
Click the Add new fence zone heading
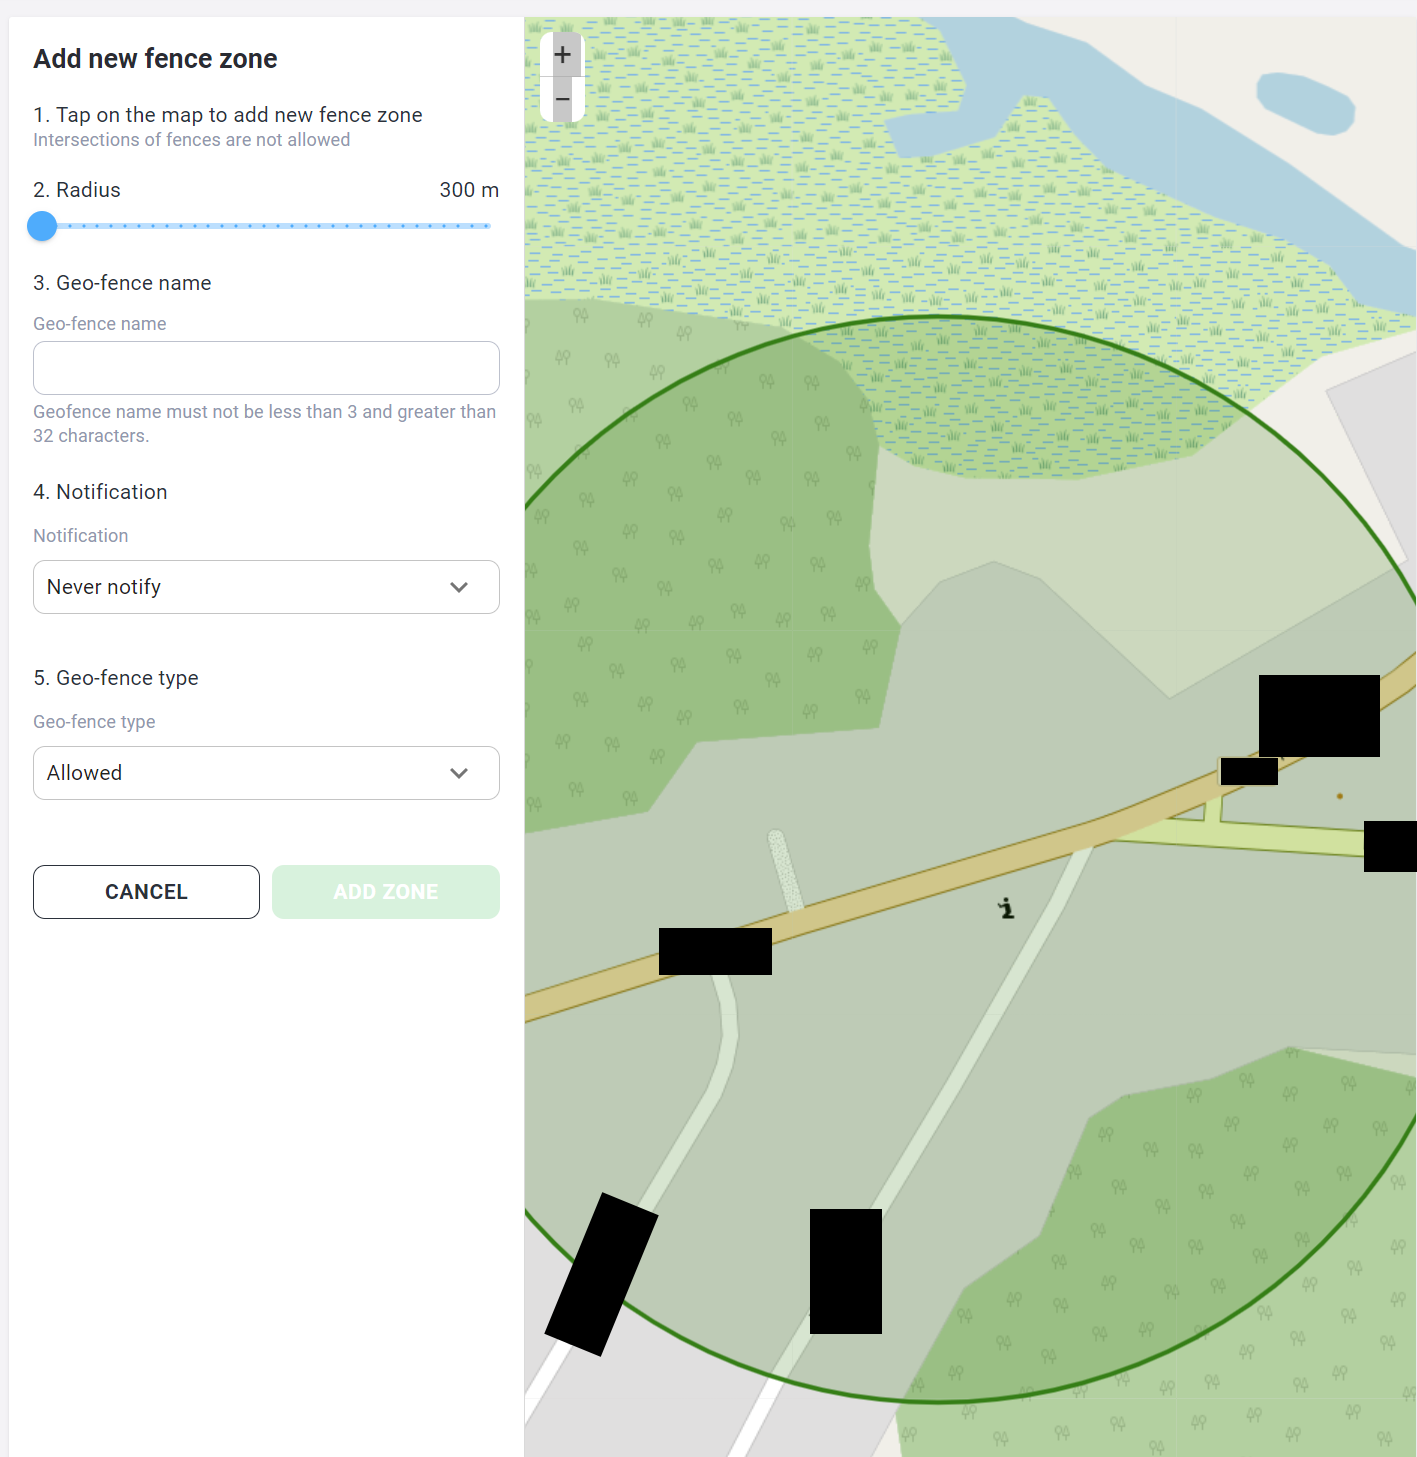point(155,59)
